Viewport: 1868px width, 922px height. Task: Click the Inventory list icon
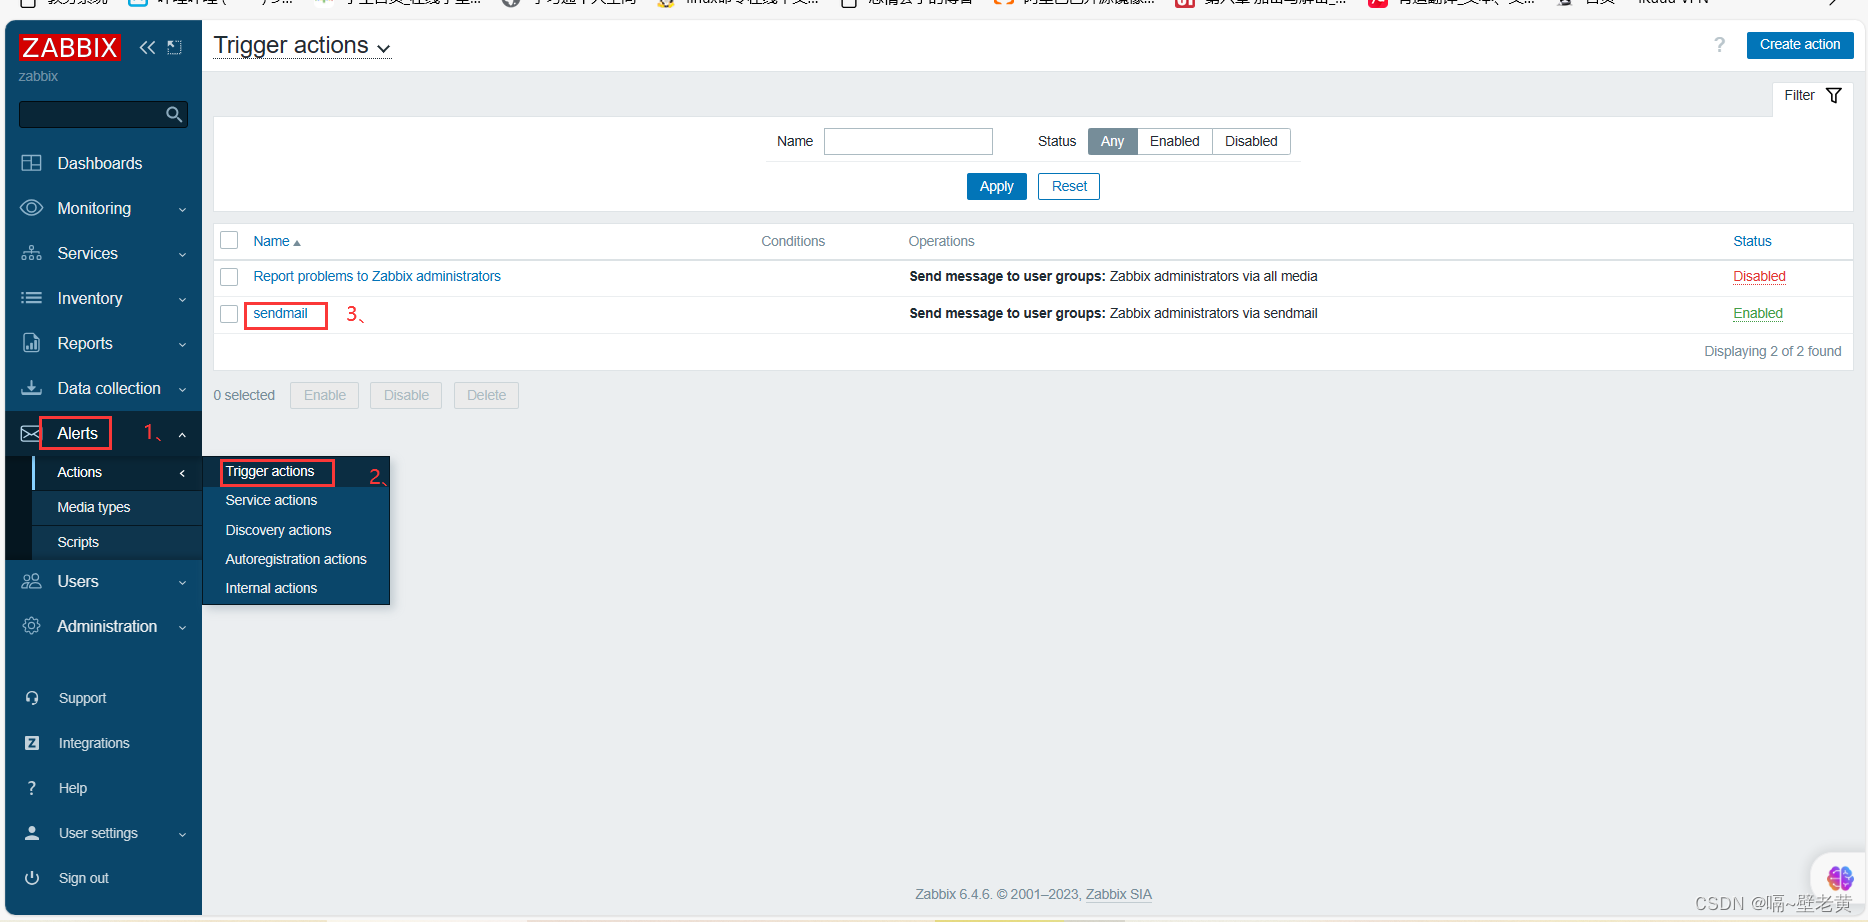coord(32,298)
